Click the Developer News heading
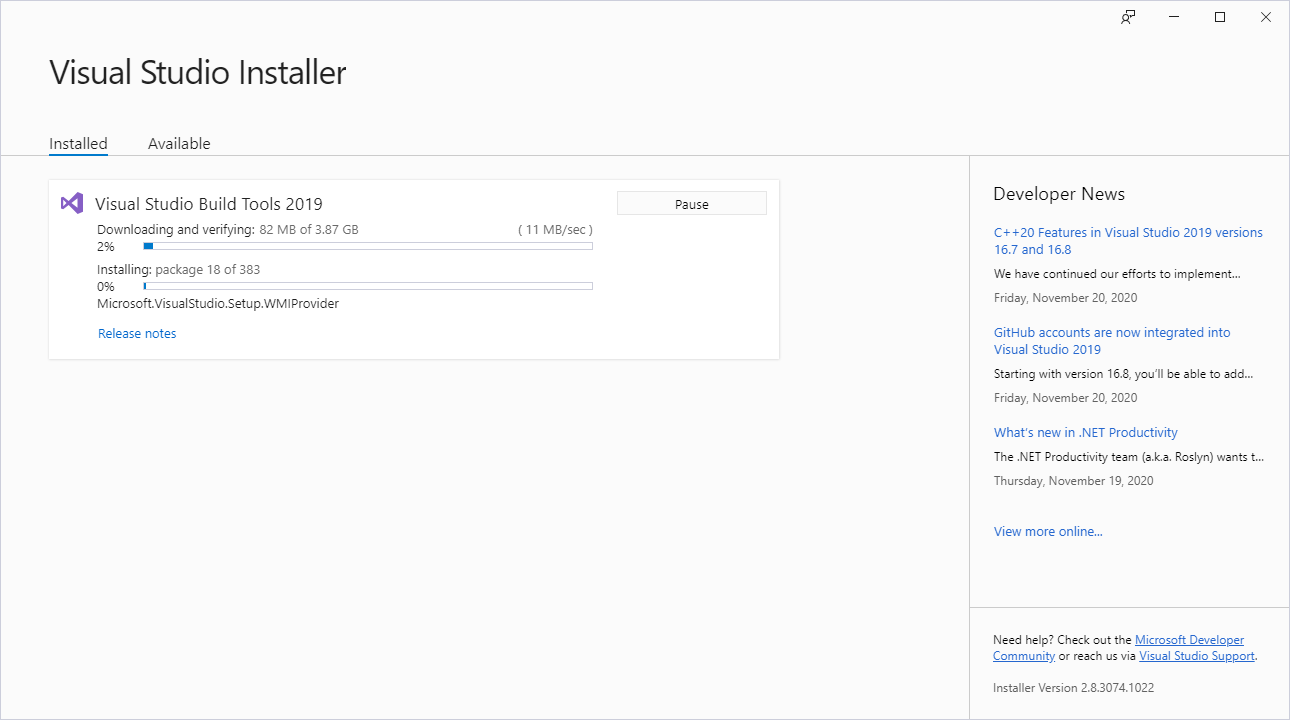The image size is (1290, 720). [x=1059, y=193]
